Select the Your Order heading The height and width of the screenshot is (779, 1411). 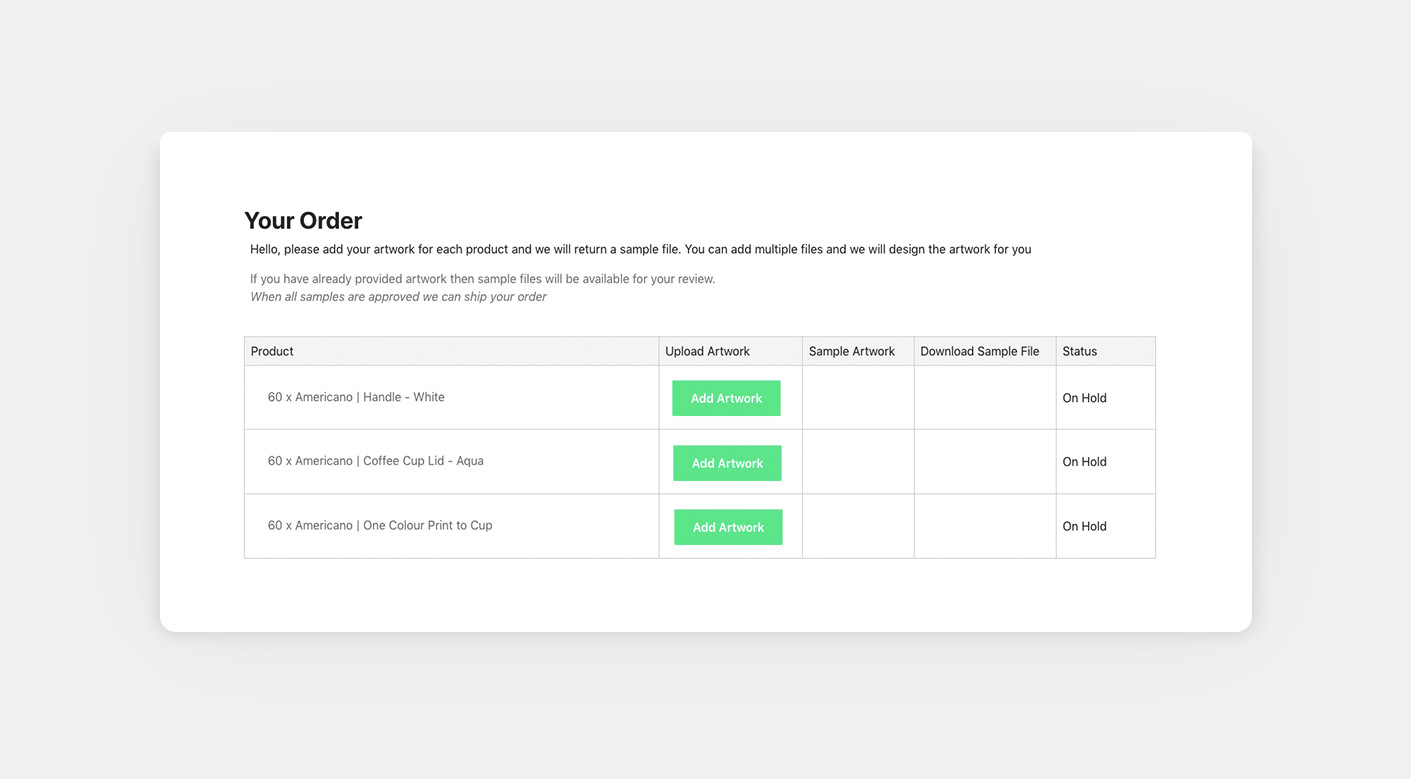303,220
